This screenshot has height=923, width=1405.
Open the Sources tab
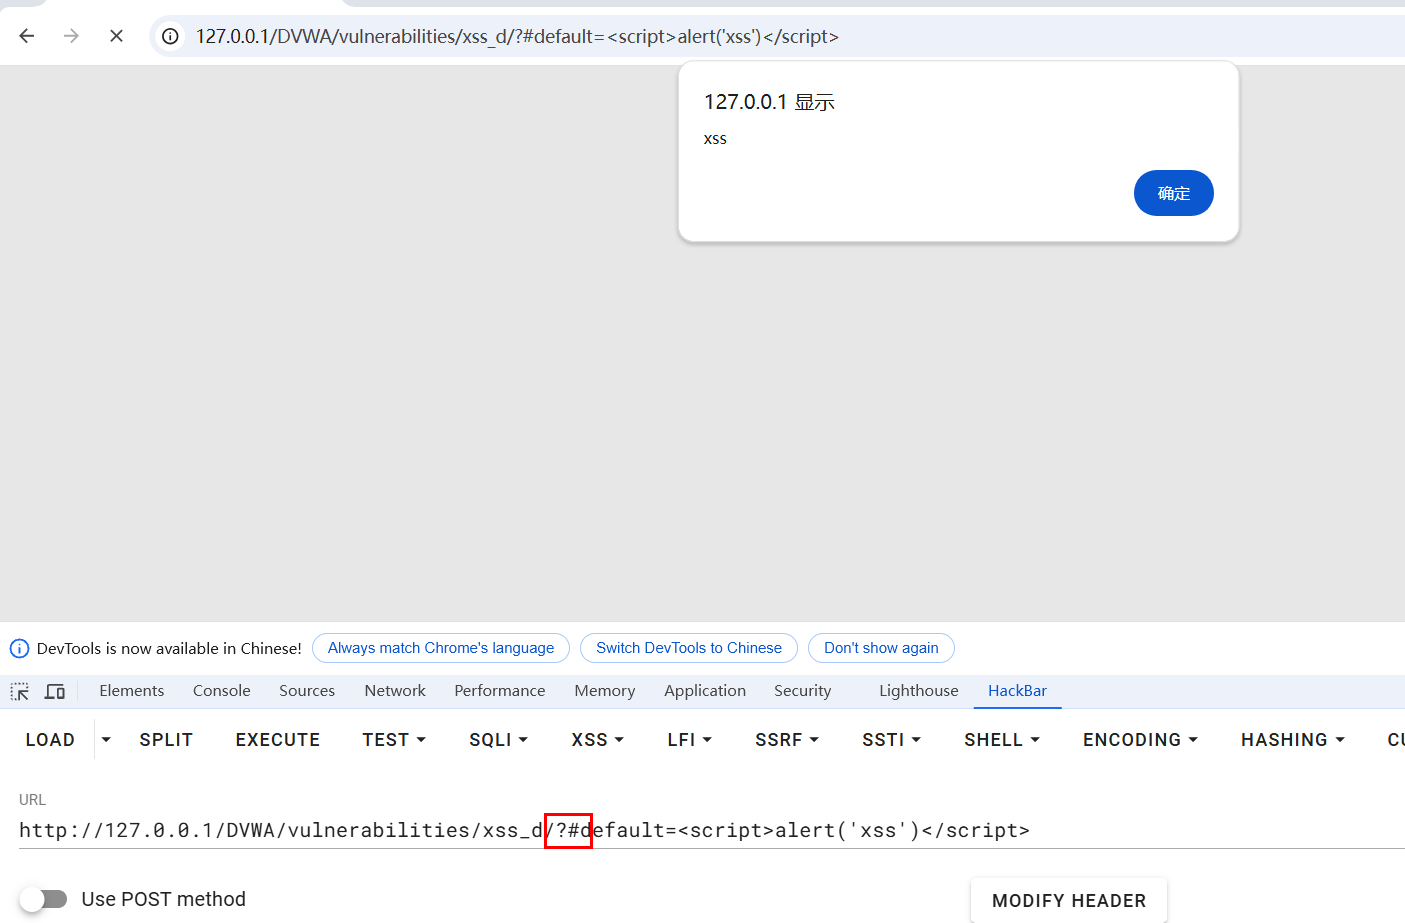coord(307,691)
